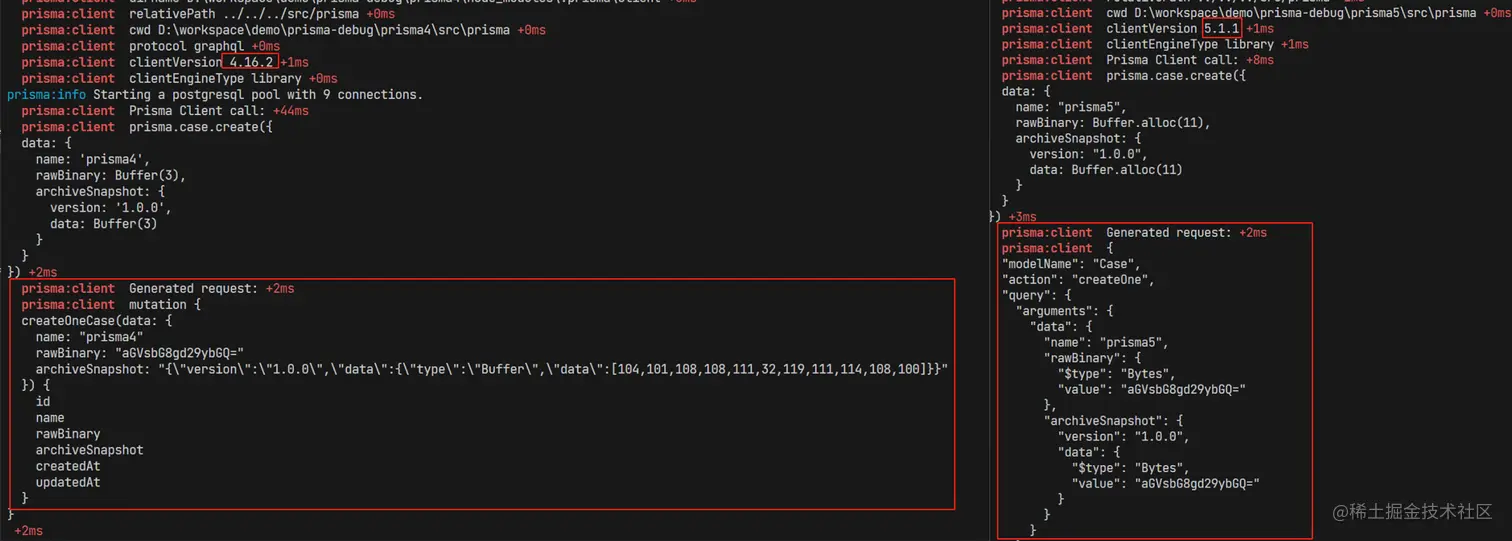This screenshot has height=541, width=1512.
Task: Click the cwd path containing prisma5
Action: [1254, 13]
